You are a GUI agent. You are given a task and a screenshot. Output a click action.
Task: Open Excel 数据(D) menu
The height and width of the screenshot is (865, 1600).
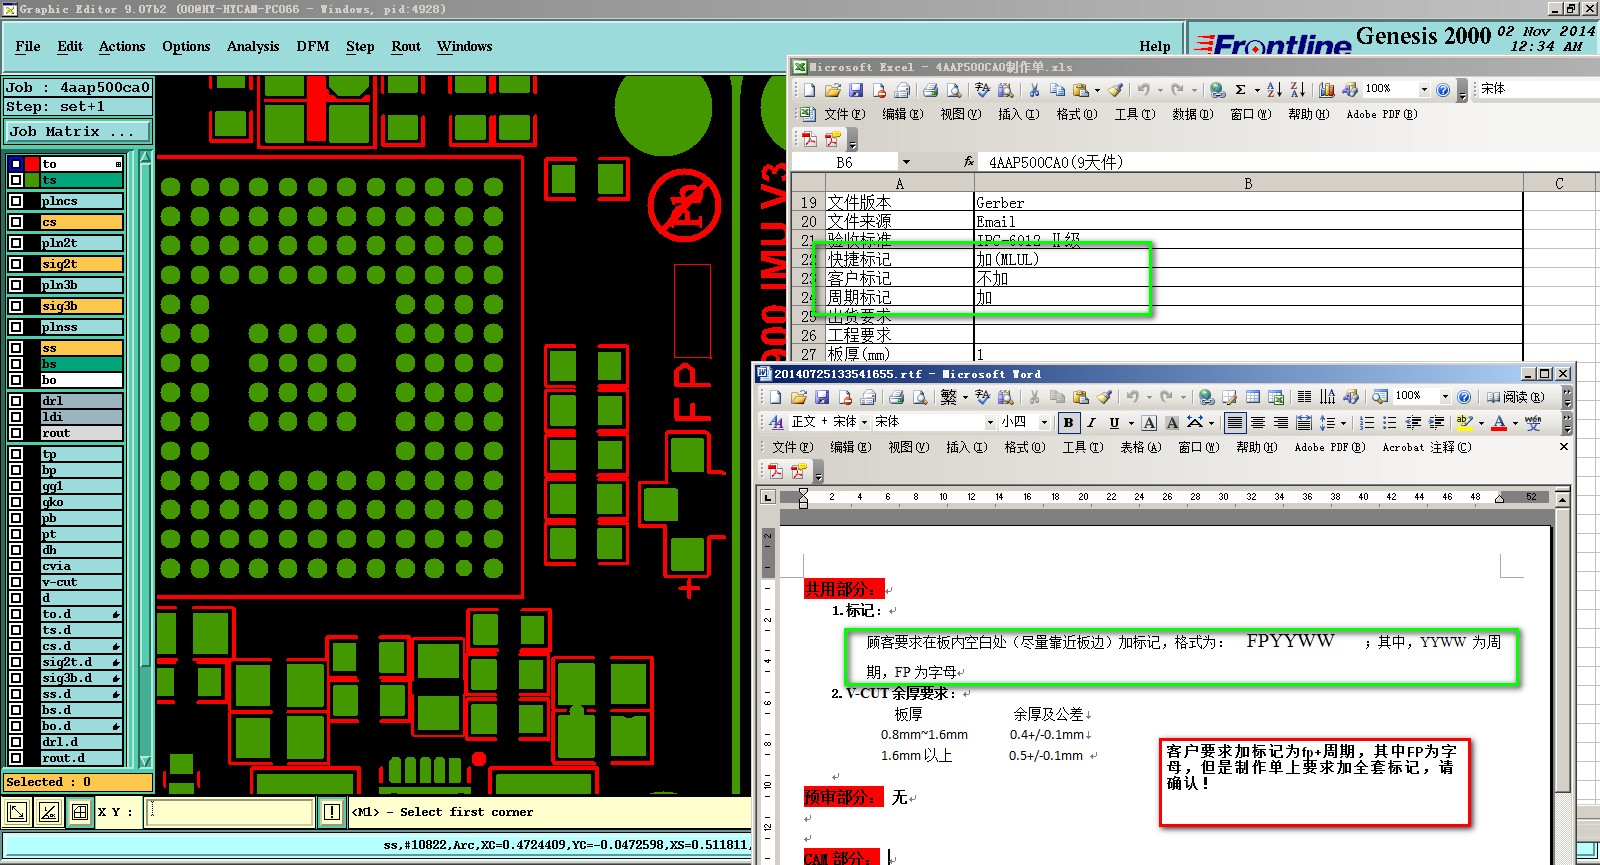(1192, 114)
